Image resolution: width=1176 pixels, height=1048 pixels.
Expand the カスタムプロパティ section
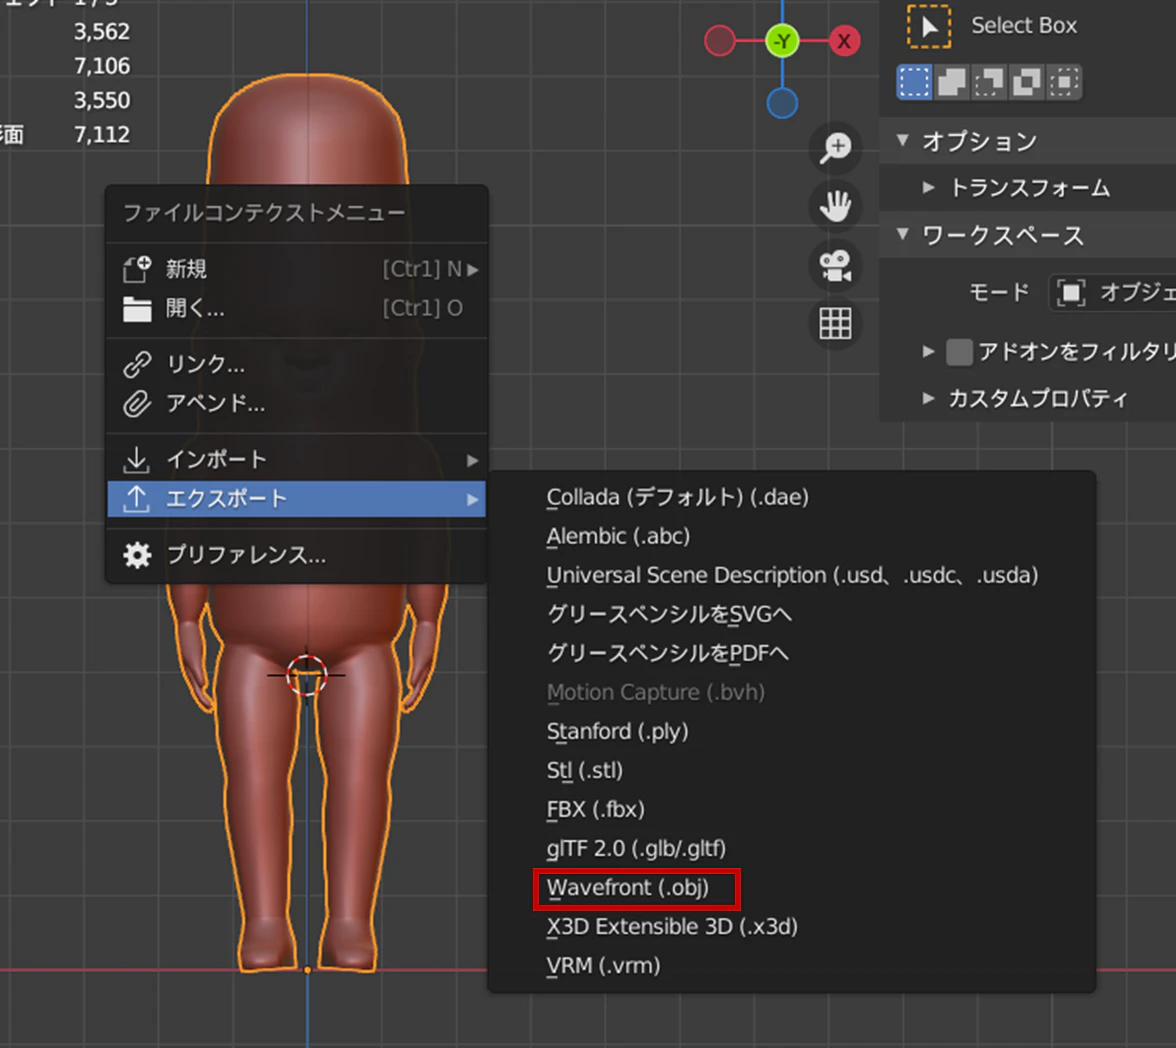tap(928, 398)
